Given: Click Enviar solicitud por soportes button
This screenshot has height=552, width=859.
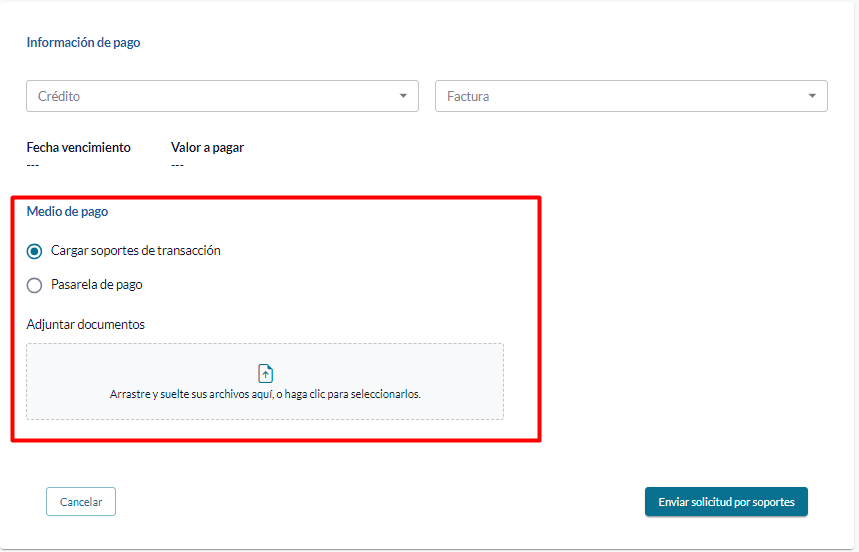Looking at the screenshot, I should pyautogui.click(x=726, y=502).
